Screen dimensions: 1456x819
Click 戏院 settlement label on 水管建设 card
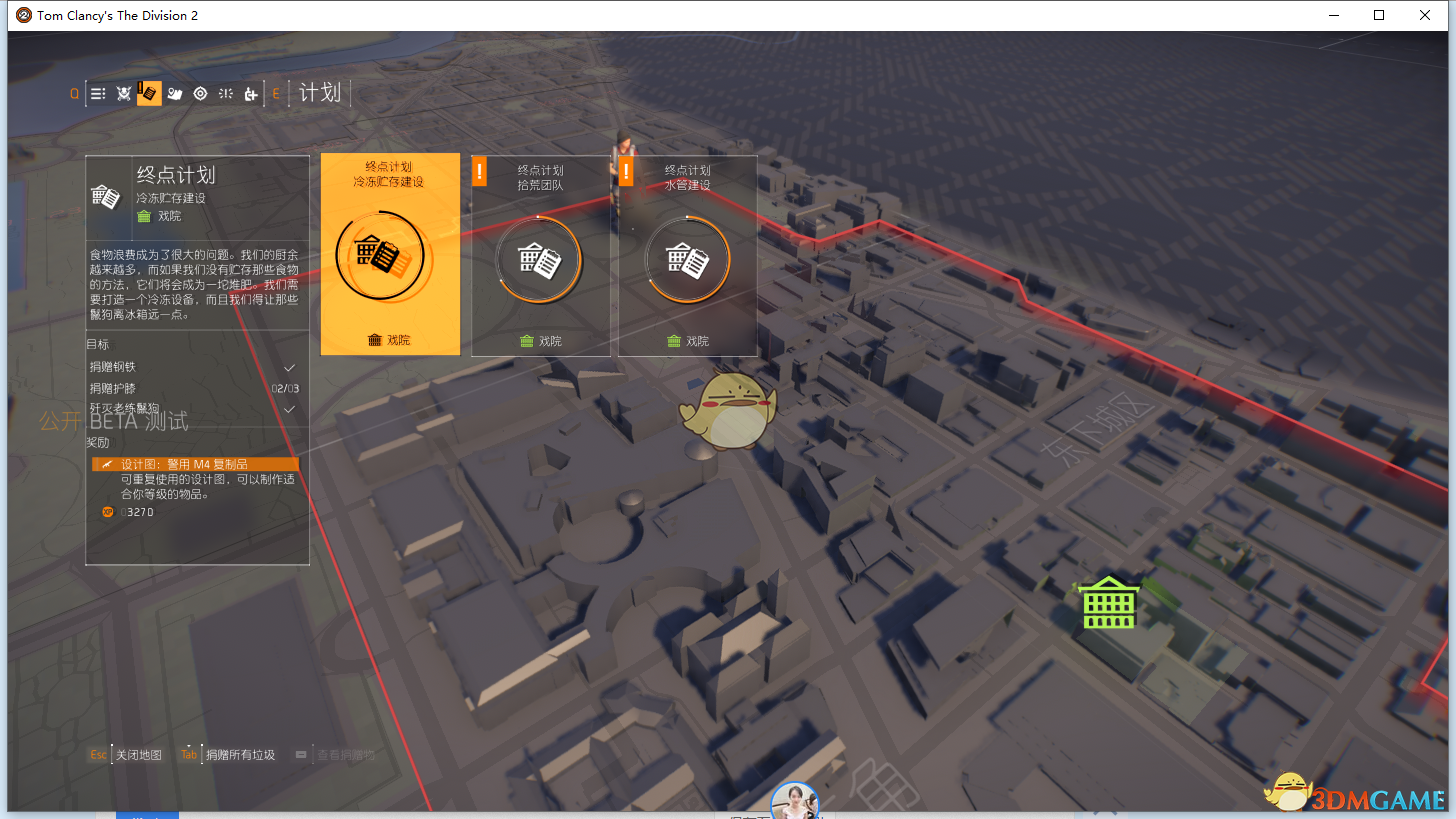point(688,341)
